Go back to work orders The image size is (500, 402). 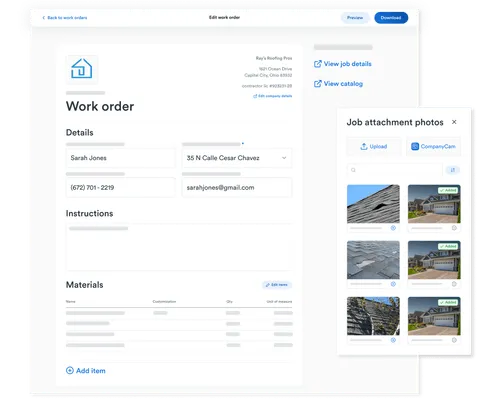click(65, 18)
